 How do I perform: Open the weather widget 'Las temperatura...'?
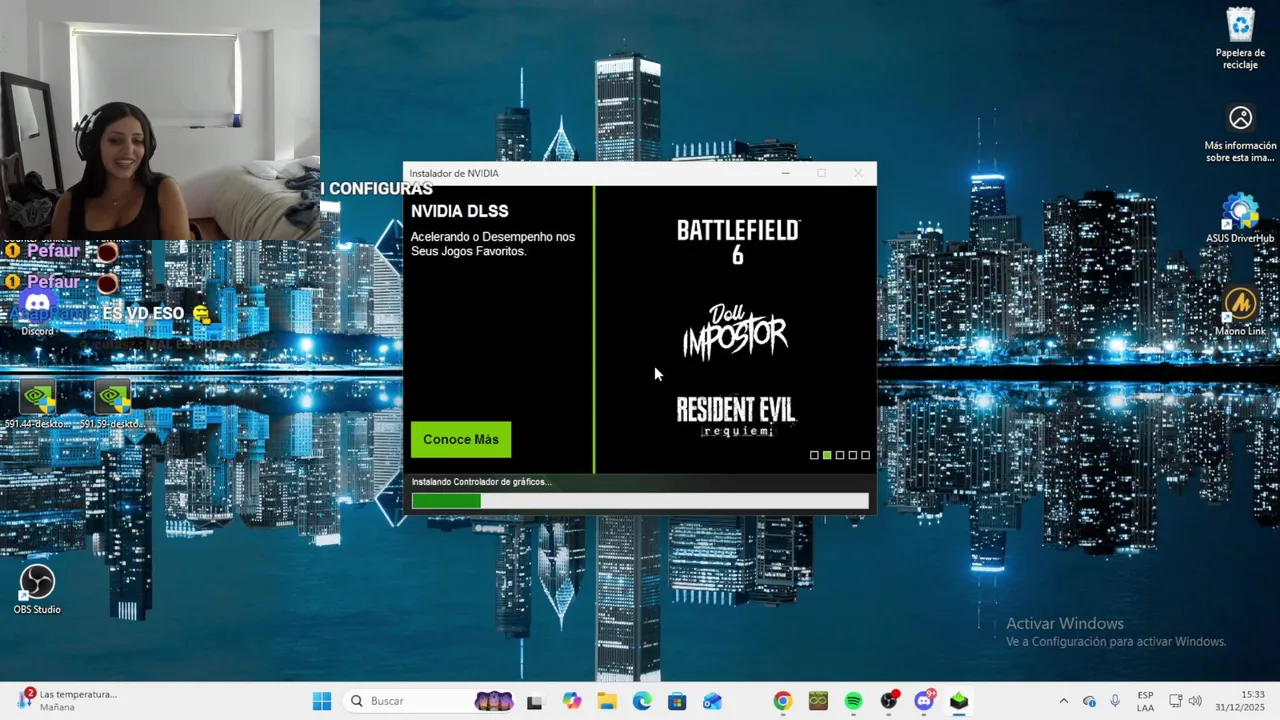pyautogui.click(x=67, y=701)
